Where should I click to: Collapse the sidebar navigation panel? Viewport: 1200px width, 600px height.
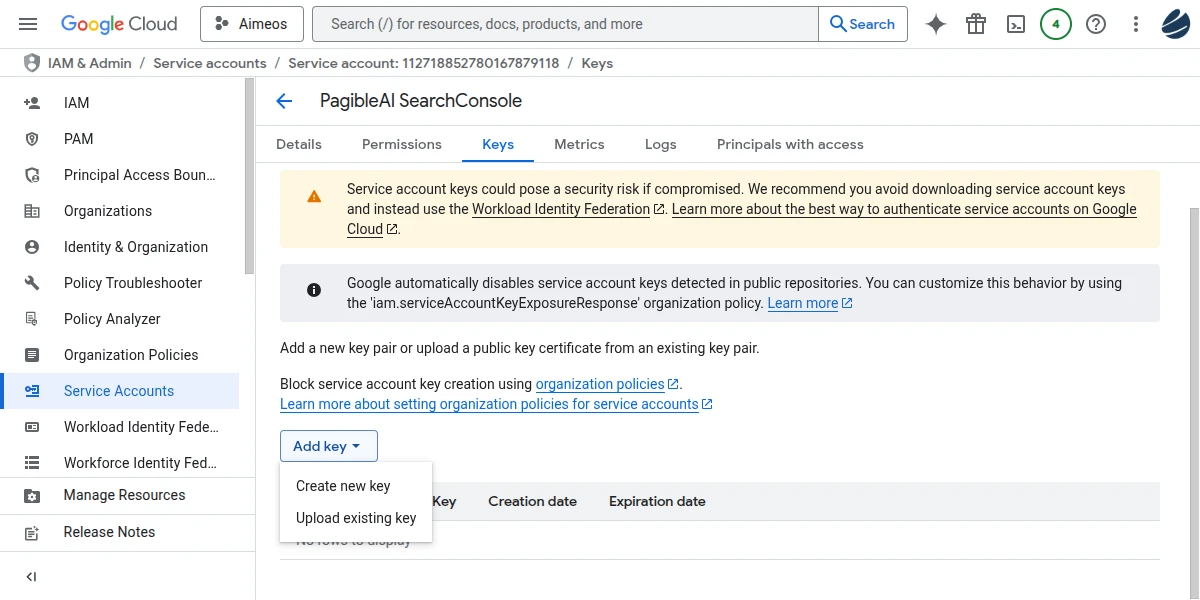point(31,577)
